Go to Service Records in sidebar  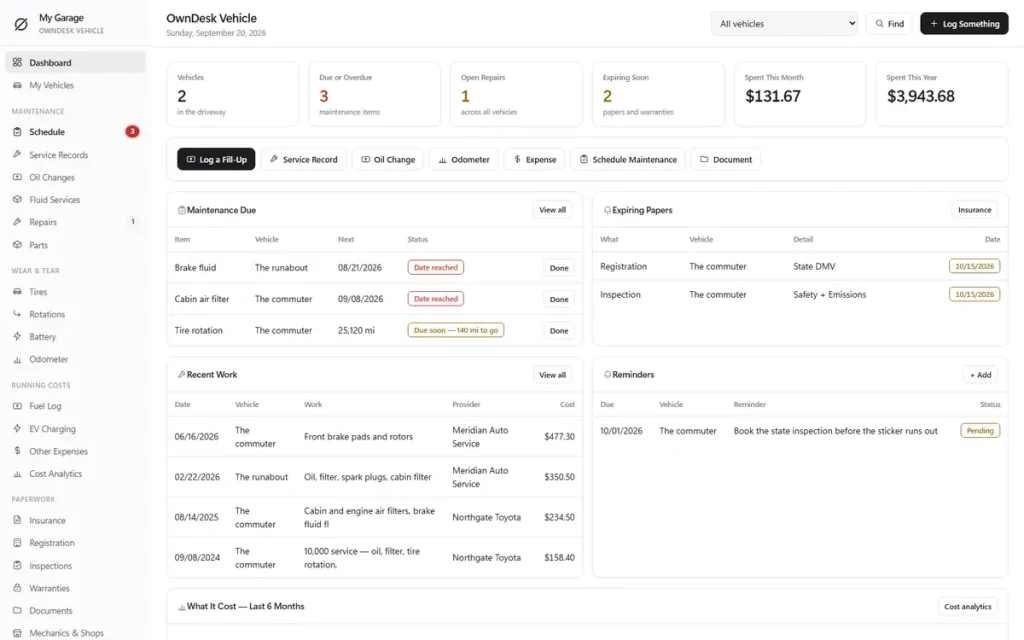75,155
